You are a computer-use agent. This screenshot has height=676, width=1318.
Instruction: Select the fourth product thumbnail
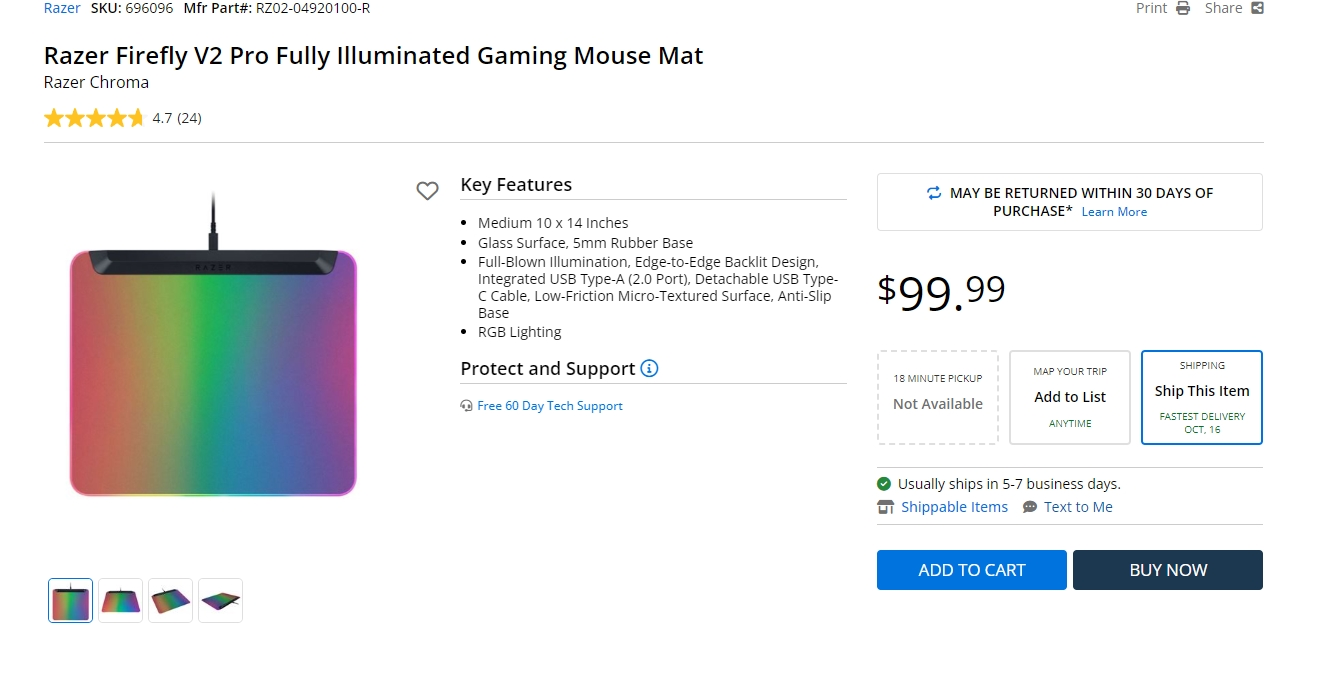[x=221, y=601]
